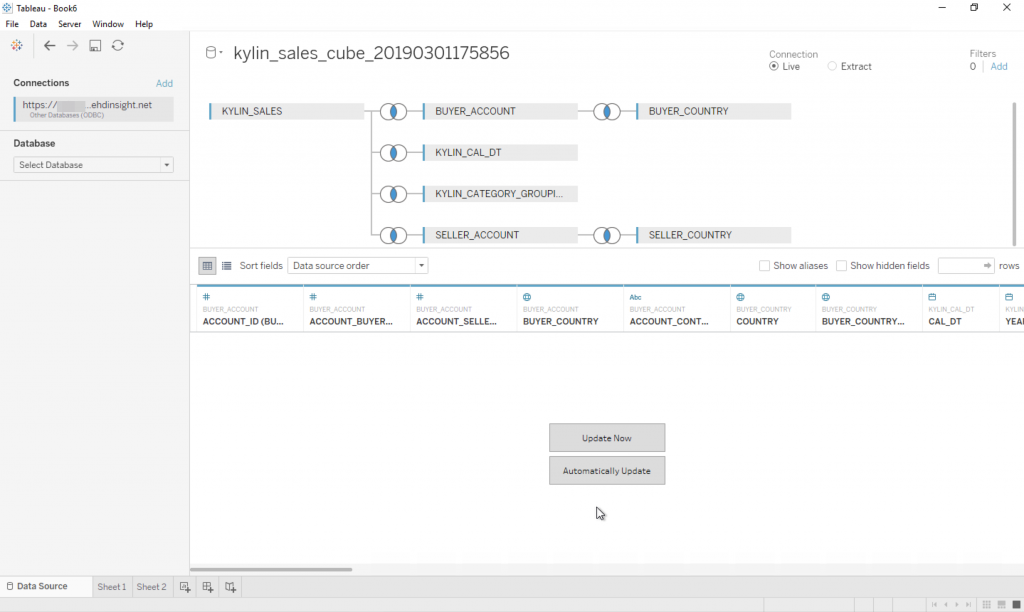1024x612 pixels.
Task: Open the Server menu
Action: click(x=69, y=24)
